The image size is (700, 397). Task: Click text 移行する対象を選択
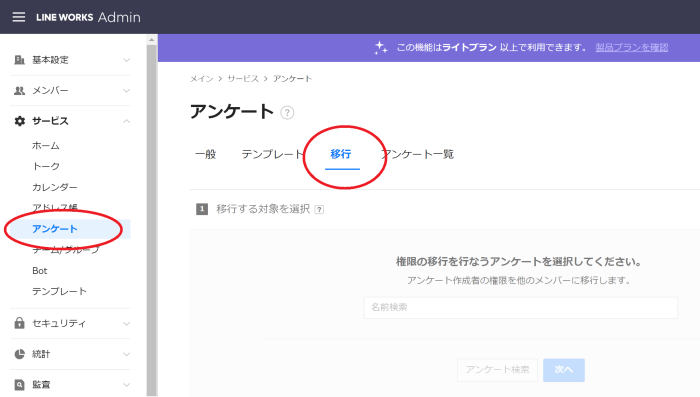pos(263,209)
